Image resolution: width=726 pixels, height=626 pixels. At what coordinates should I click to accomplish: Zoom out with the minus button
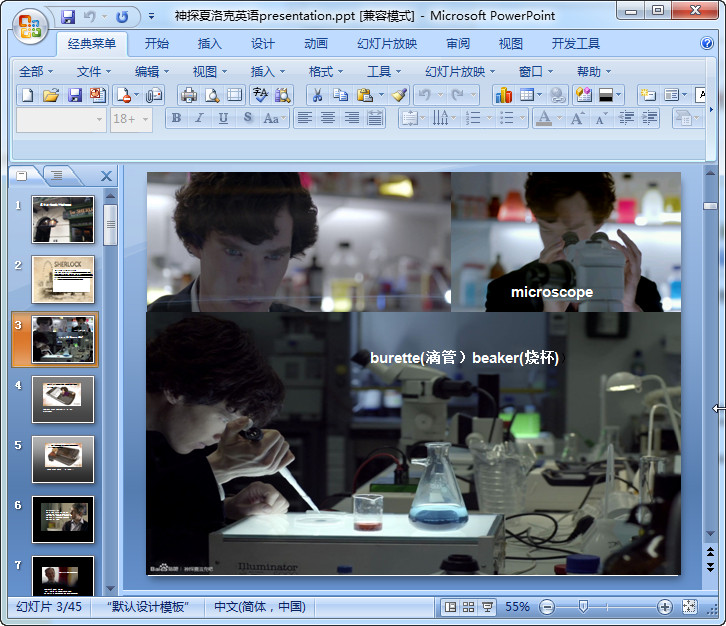(x=547, y=607)
